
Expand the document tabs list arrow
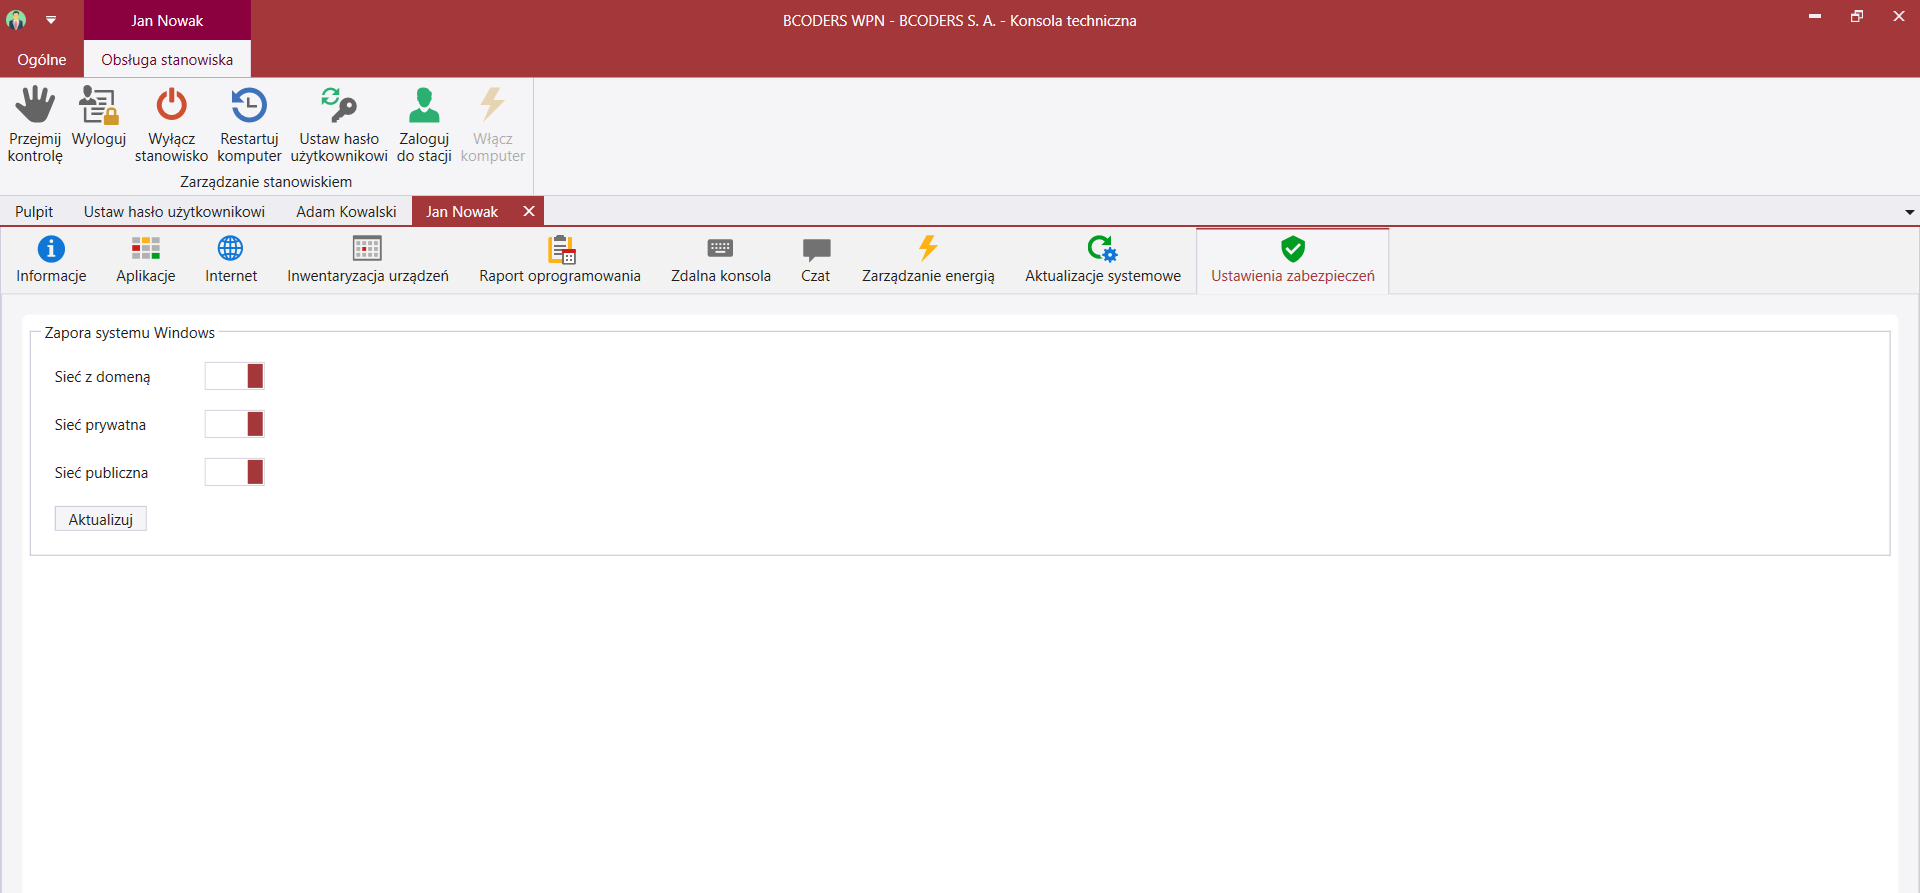[x=1909, y=212]
